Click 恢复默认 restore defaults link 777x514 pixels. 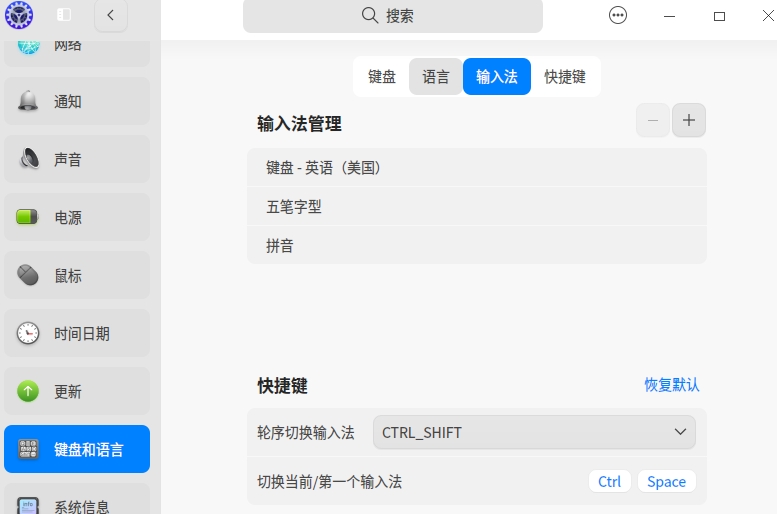[x=671, y=385]
